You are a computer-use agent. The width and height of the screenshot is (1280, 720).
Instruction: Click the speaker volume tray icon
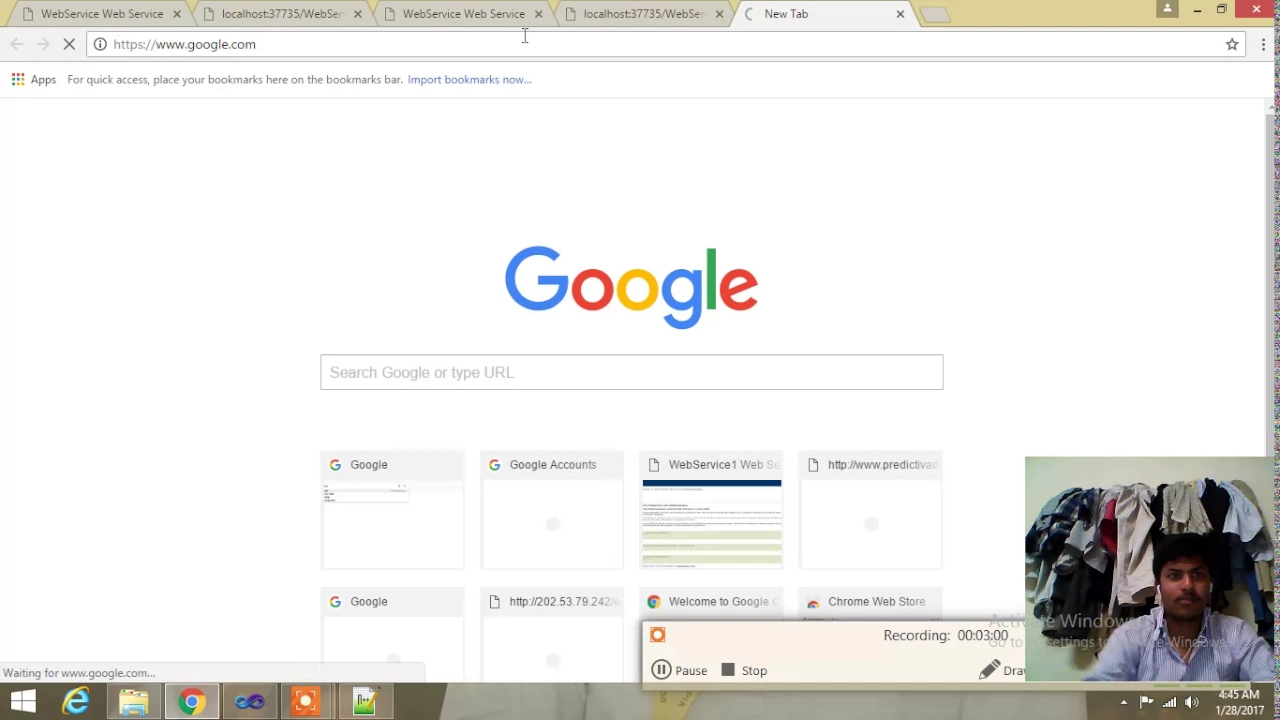click(1191, 702)
